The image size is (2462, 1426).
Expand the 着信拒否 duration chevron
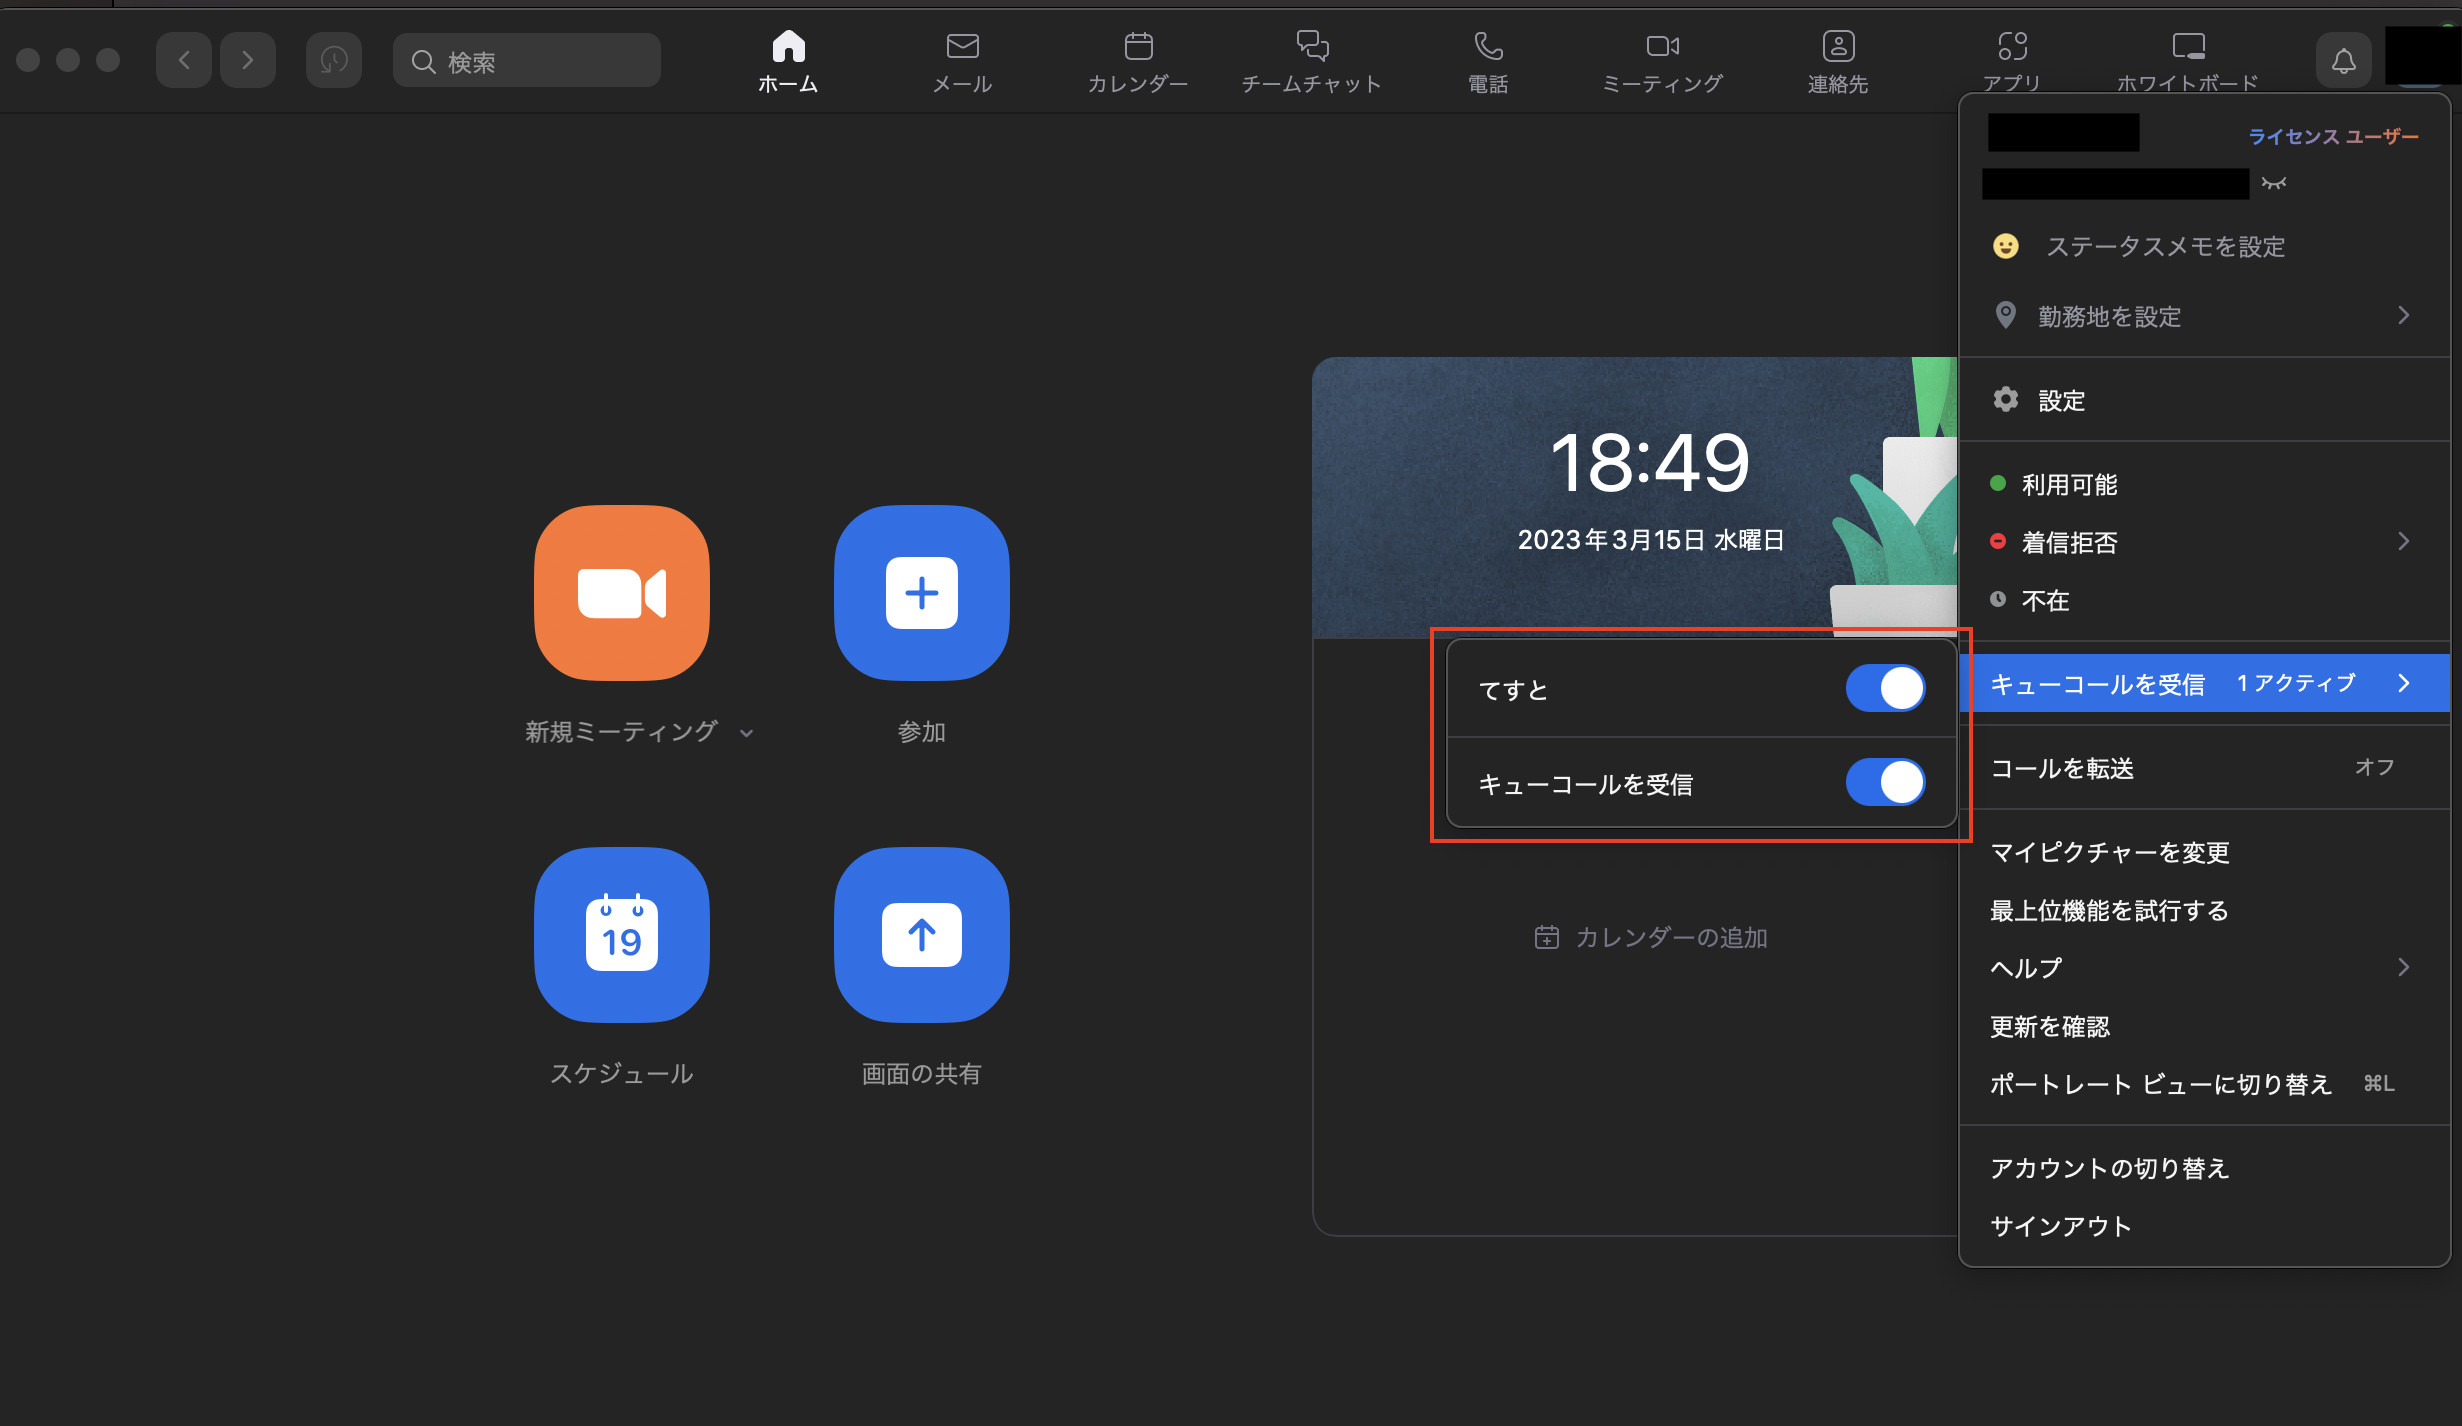point(2404,541)
